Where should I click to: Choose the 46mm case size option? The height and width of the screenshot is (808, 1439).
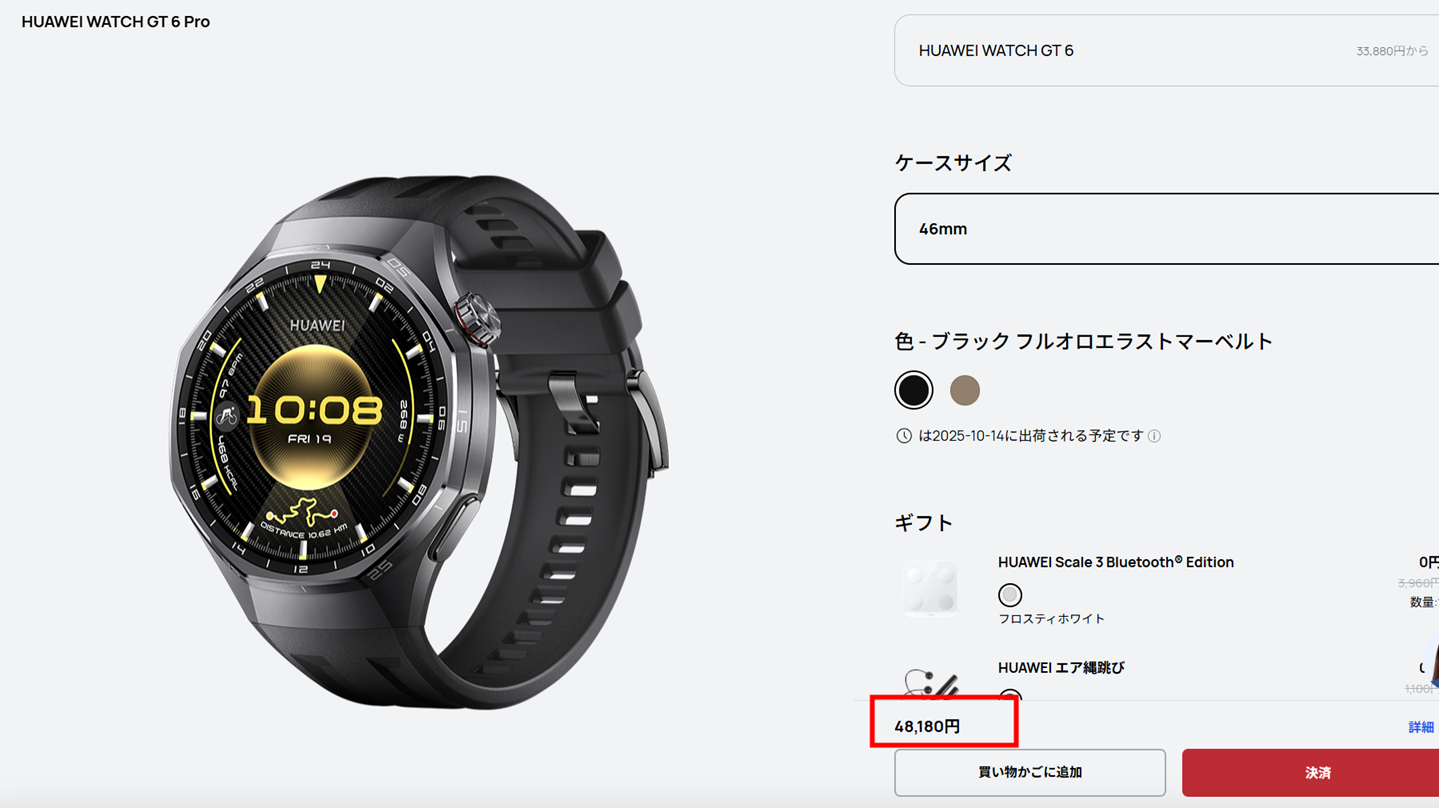coord(1166,229)
